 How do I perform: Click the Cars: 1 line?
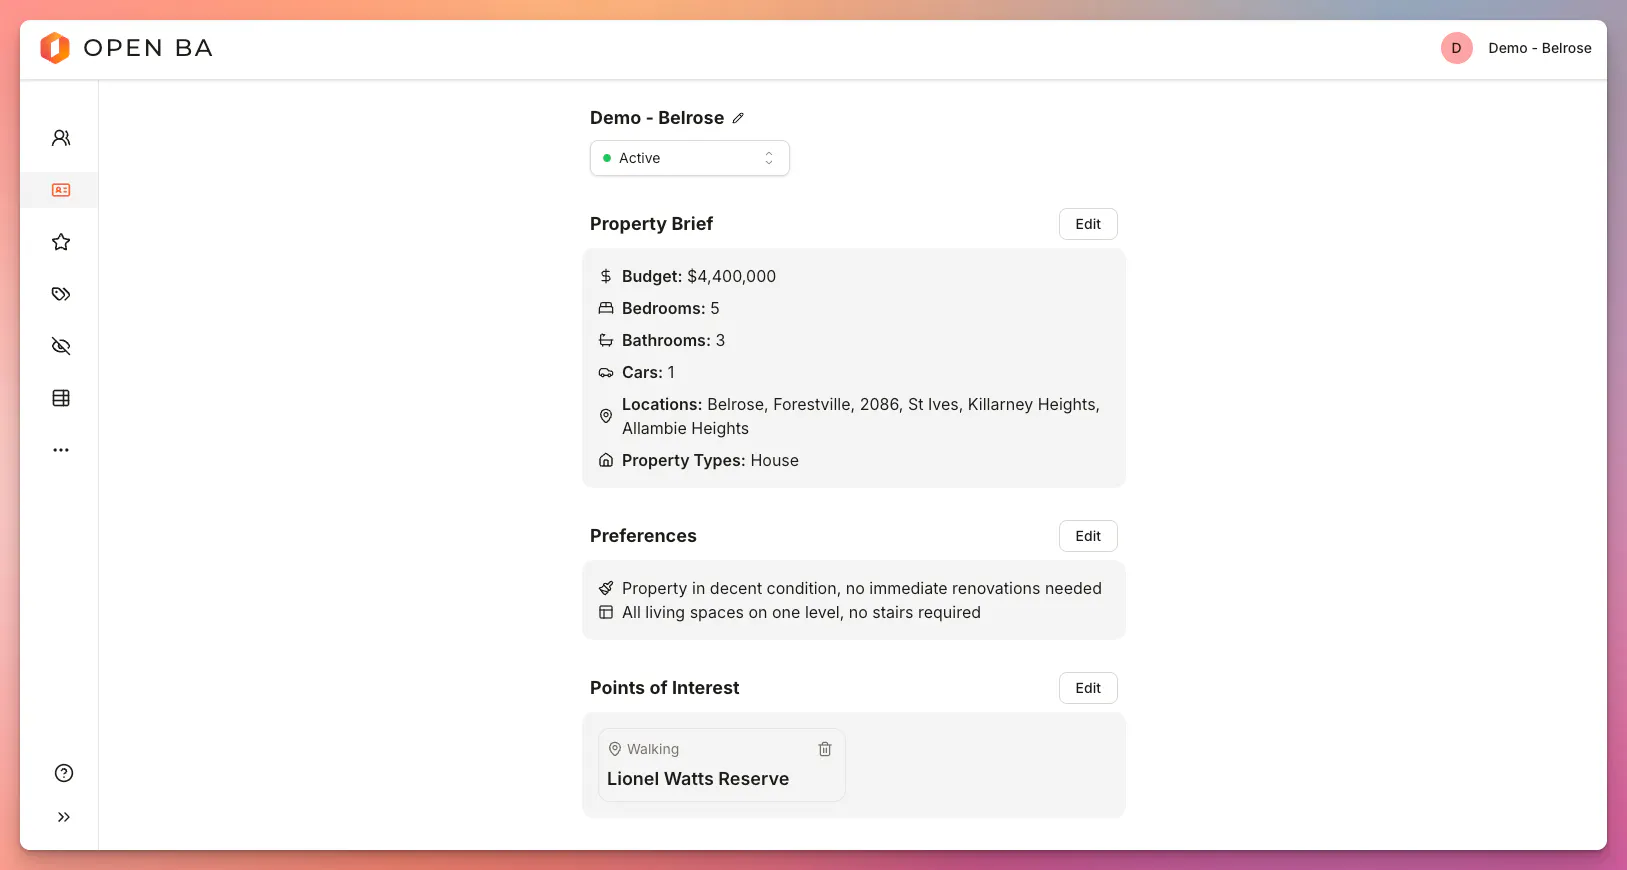coord(648,372)
